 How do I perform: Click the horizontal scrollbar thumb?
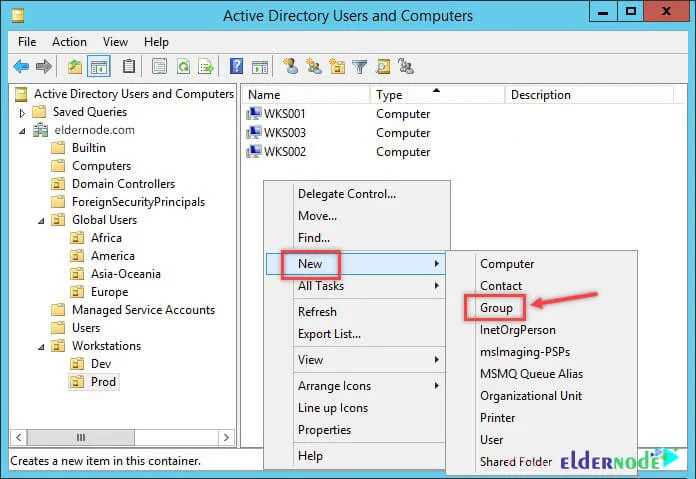coord(81,437)
